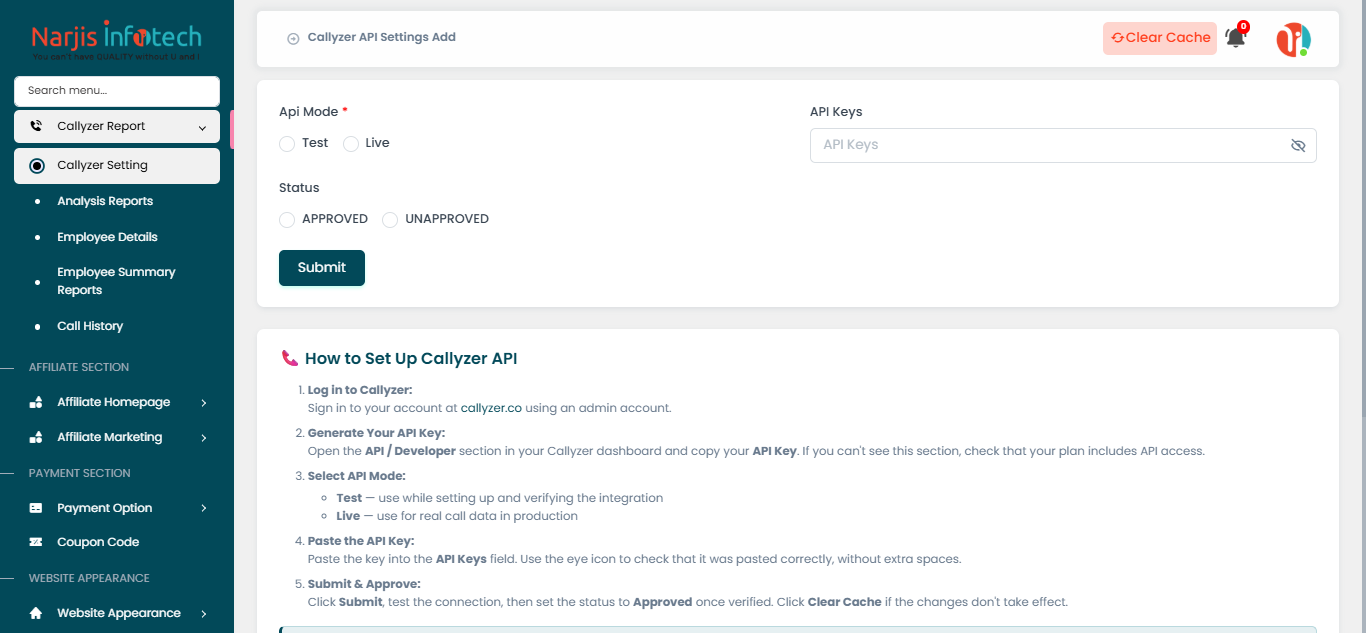Click the Search menu field
This screenshot has width=1366, height=633.
[117, 91]
